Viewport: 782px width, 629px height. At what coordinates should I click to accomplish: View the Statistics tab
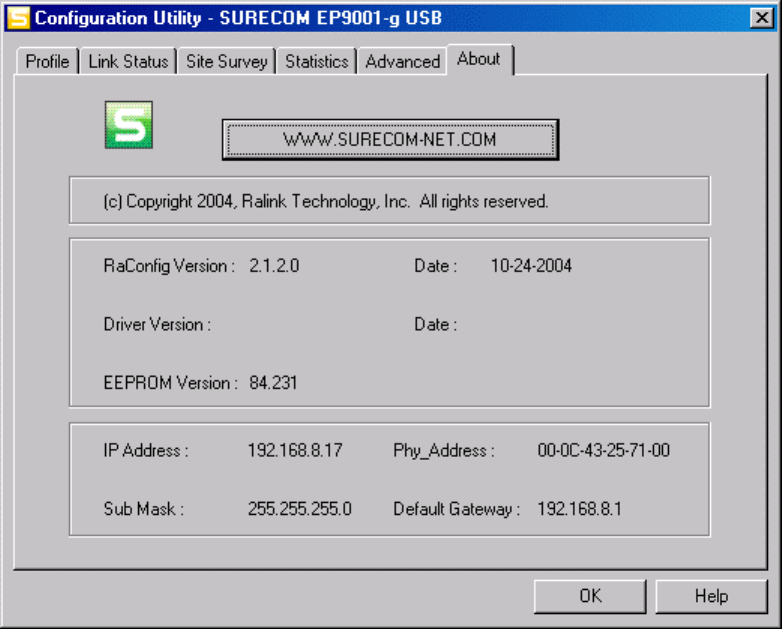point(317,62)
